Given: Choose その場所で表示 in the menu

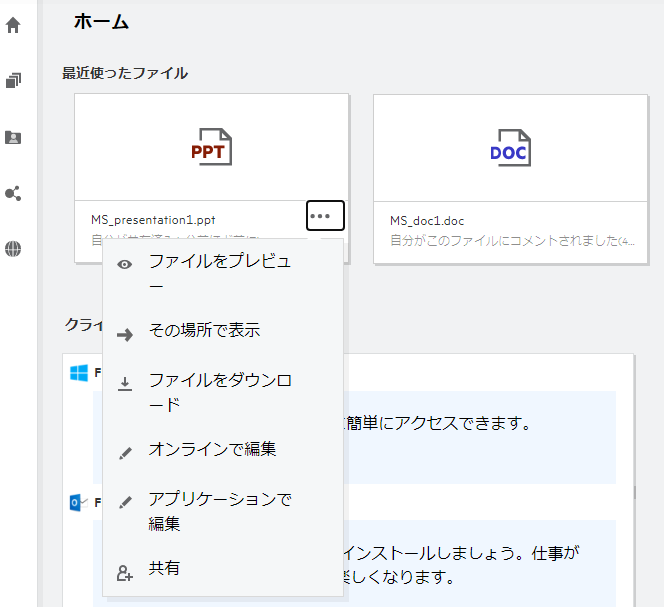Looking at the screenshot, I should coord(204,330).
